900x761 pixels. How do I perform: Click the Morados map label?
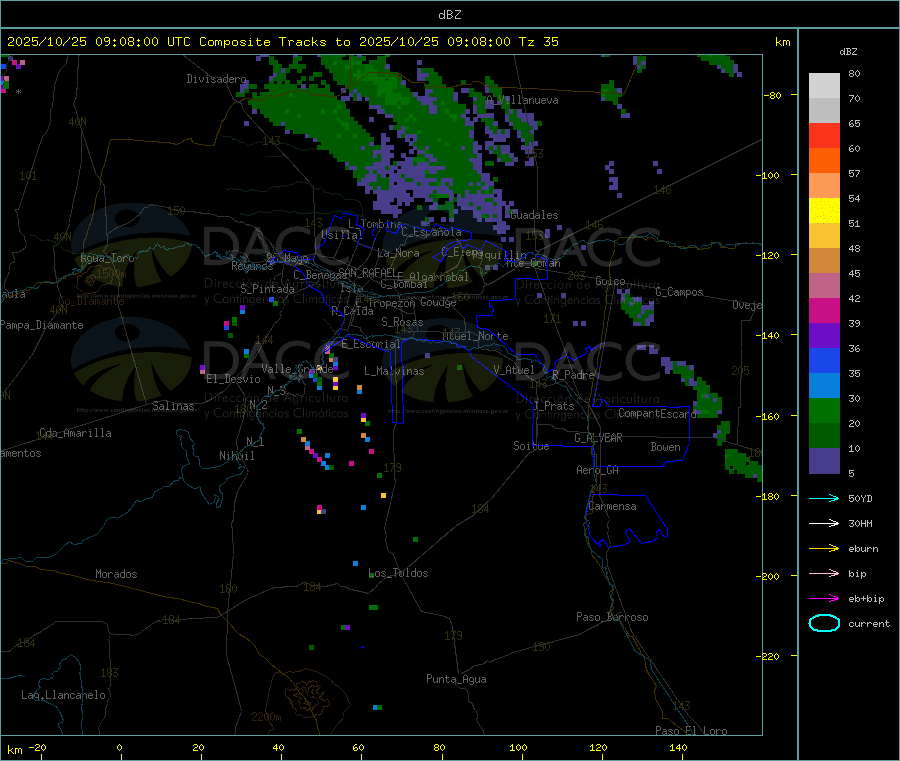116,574
